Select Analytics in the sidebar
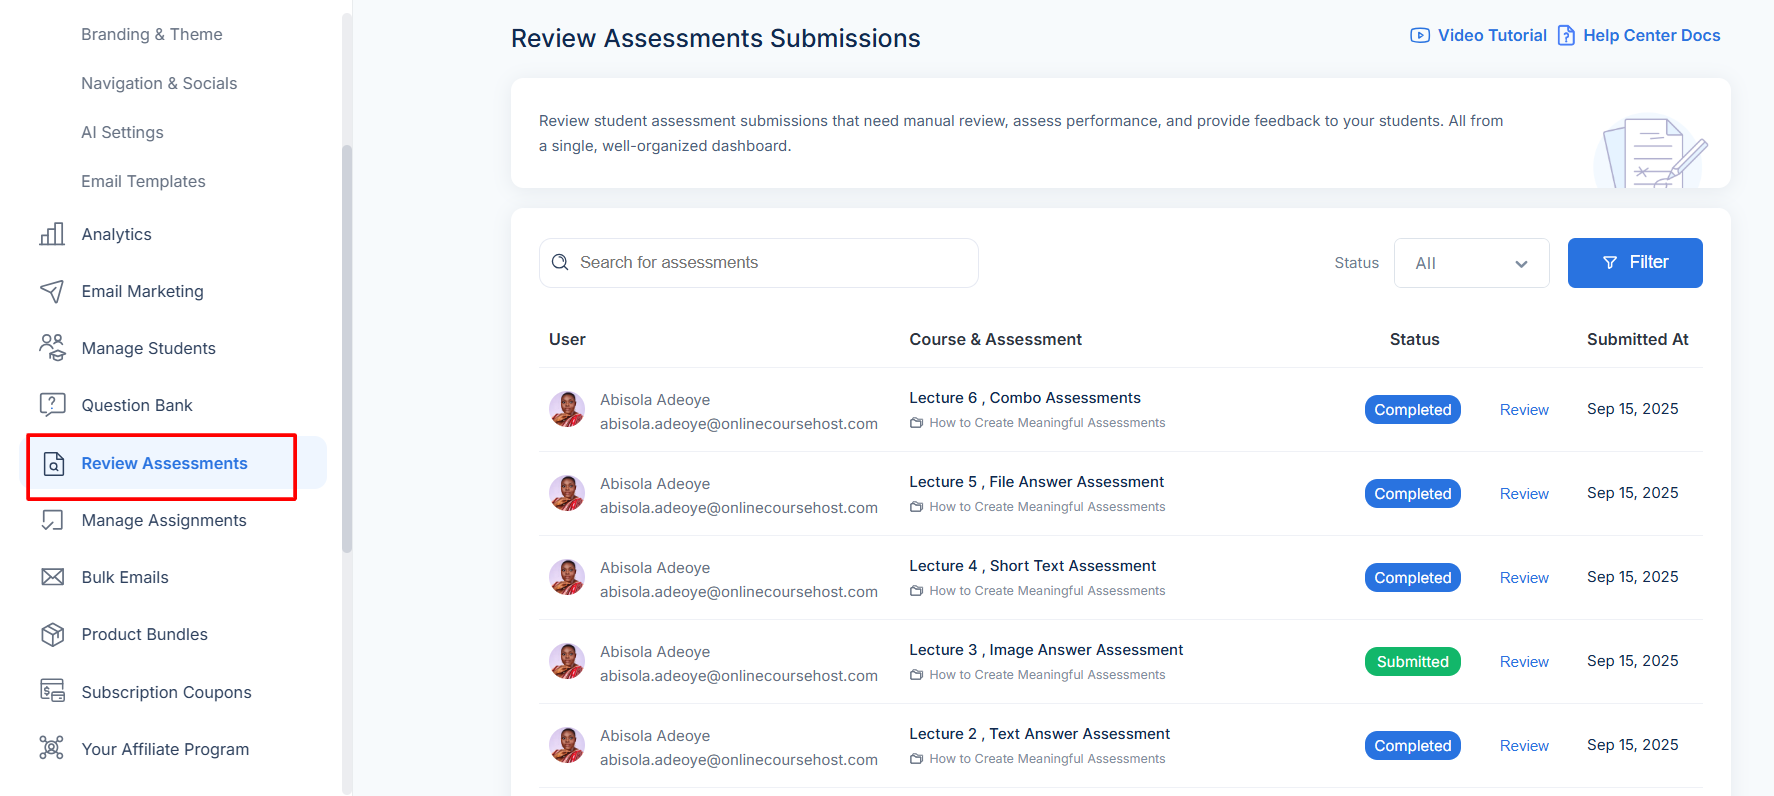 [116, 234]
